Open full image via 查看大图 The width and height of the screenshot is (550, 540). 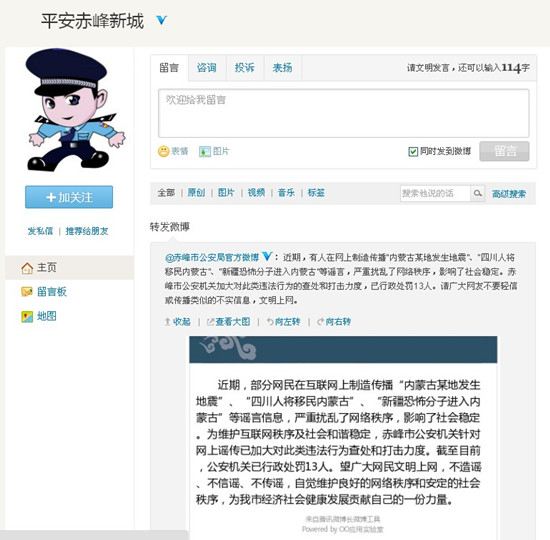tap(229, 322)
